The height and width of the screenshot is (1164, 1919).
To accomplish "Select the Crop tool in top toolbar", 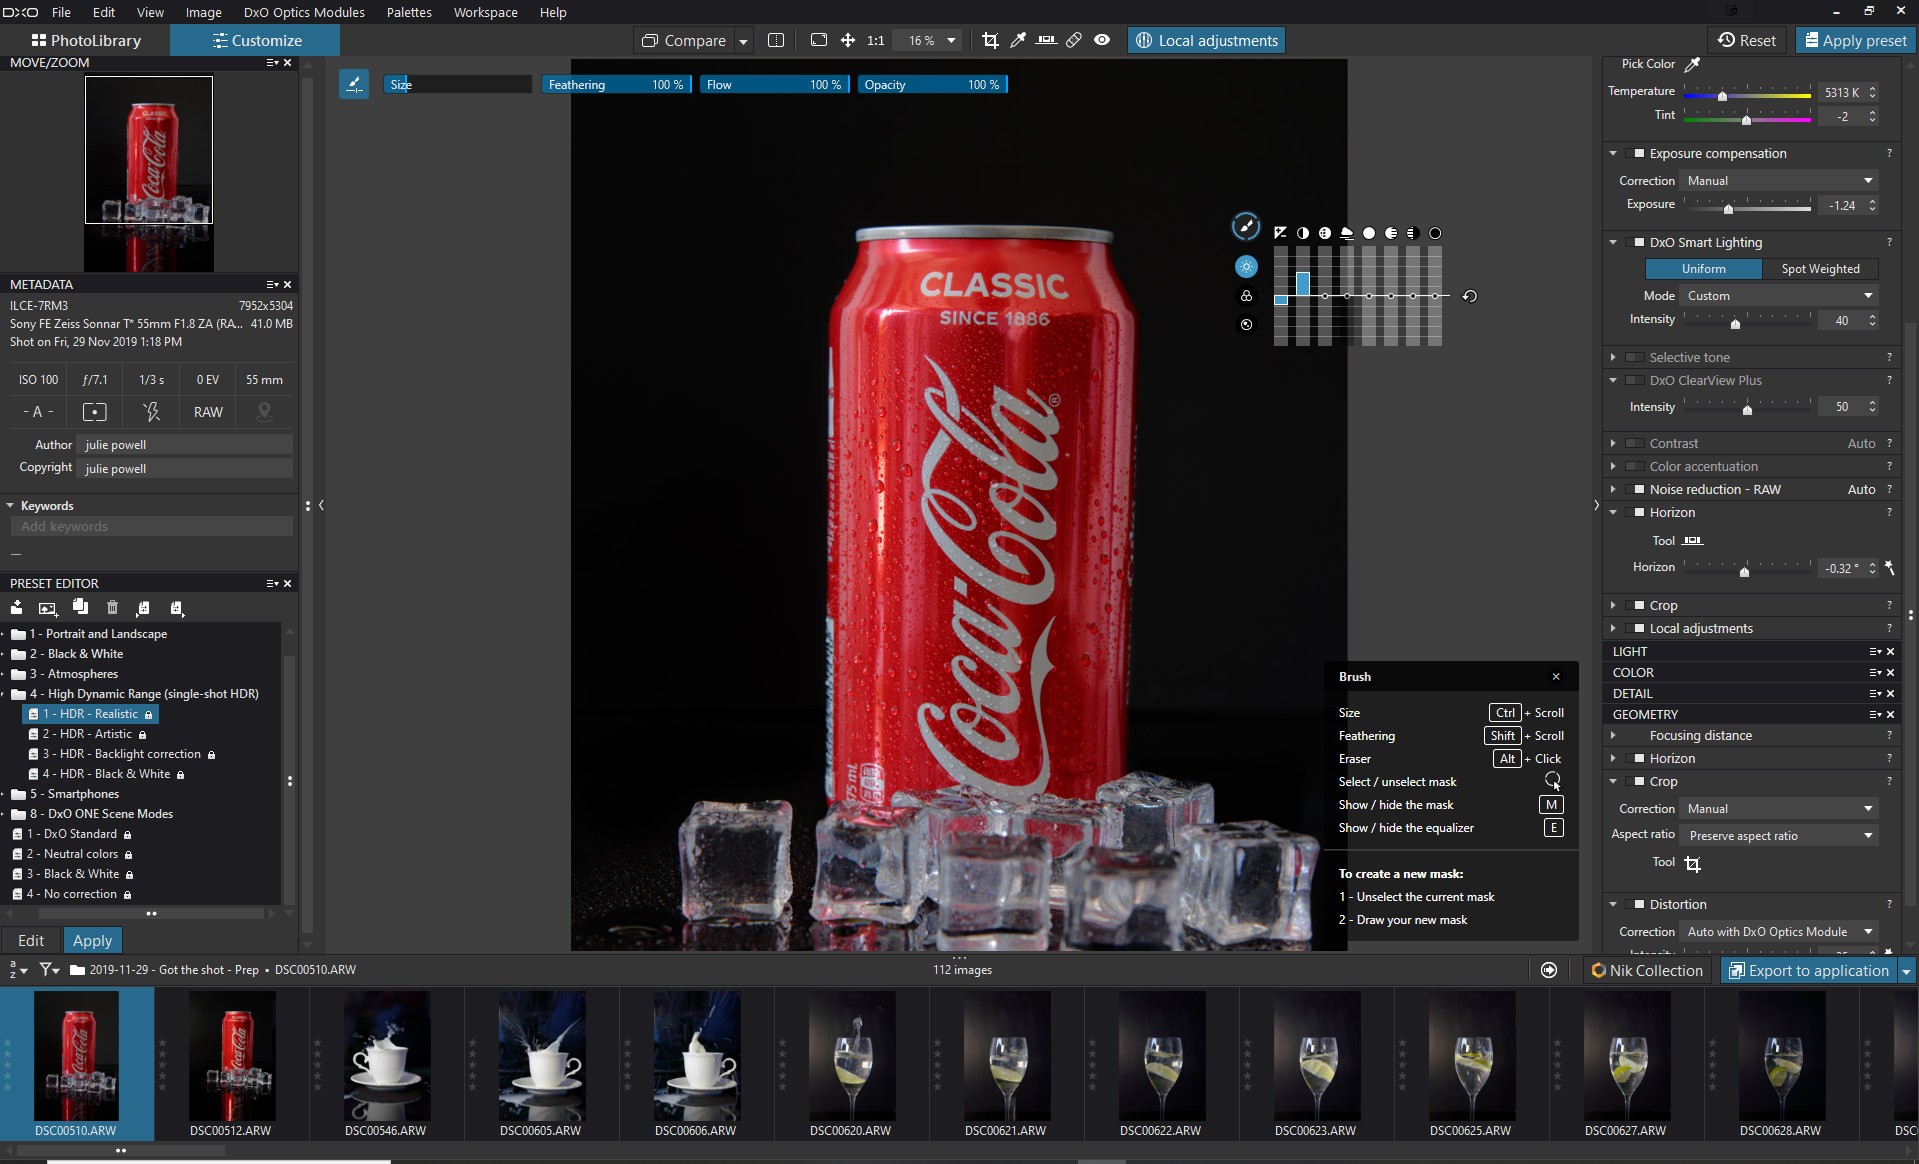I will [x=990, y=40].
